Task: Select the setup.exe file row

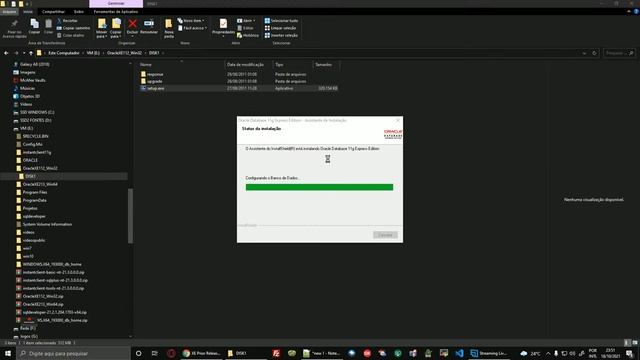Action: pyautogui.click(x=239, y=88)
